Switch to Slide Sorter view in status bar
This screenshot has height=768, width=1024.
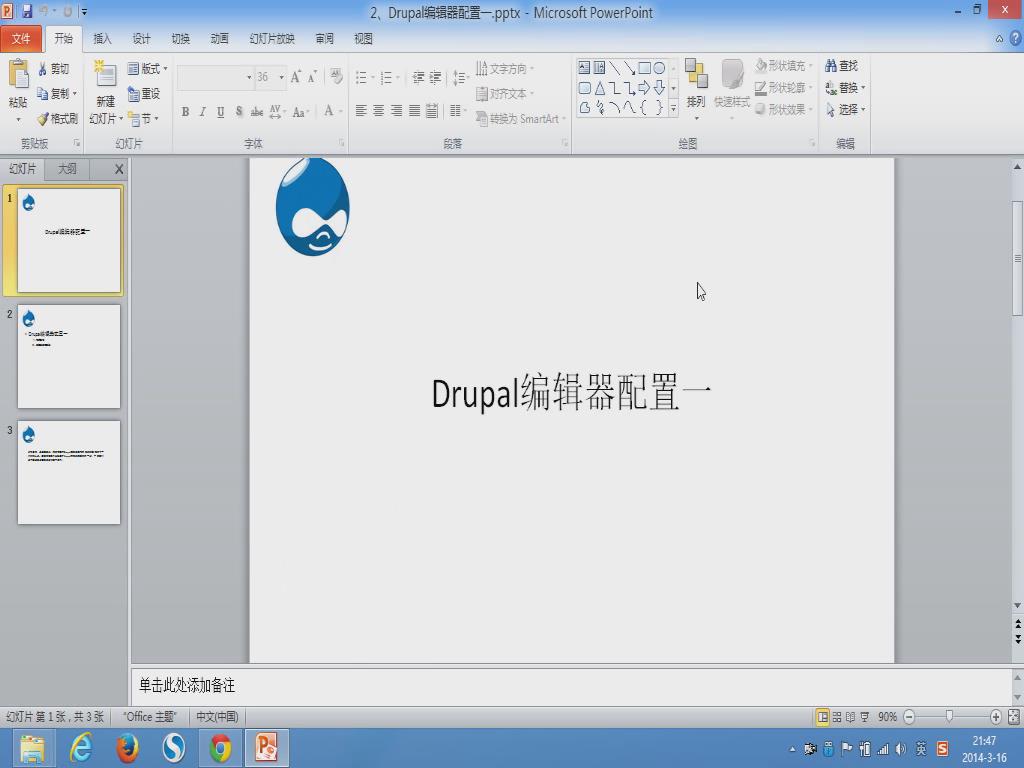837,717
